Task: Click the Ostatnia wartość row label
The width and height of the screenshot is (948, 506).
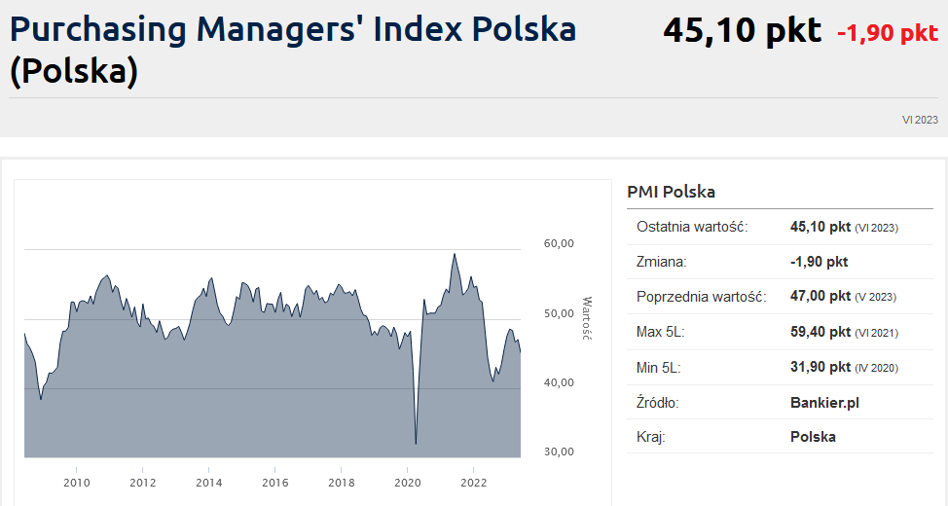Action: (692, 227)
